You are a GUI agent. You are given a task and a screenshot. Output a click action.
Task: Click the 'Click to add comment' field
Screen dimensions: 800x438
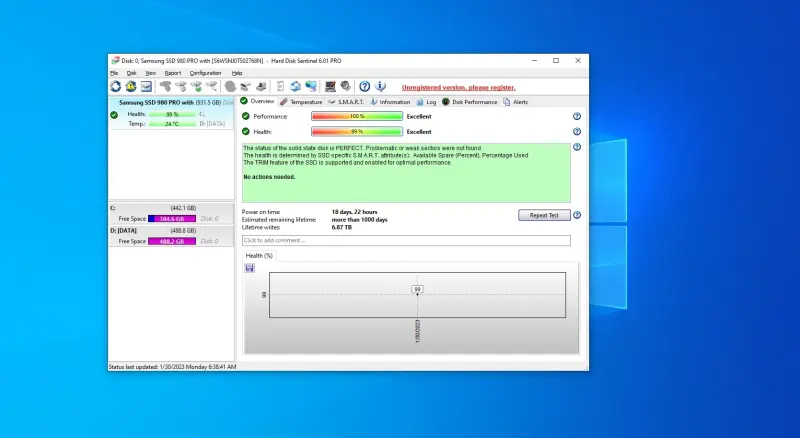coord(406,240)
